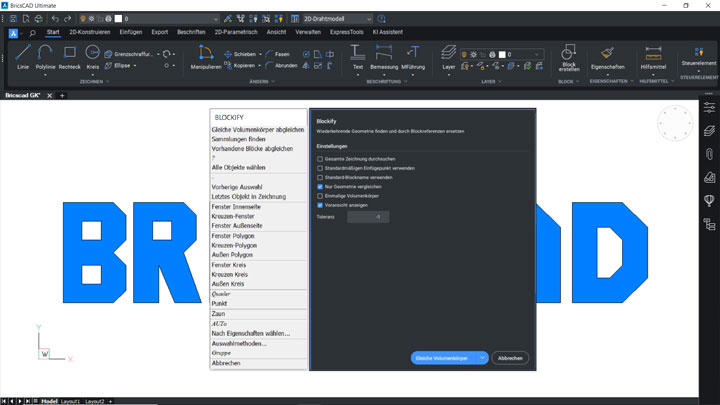Open the Manipulieren tool
Image resolution: width=720 pixels, height=405 pixels.
[x=206, y=56]
